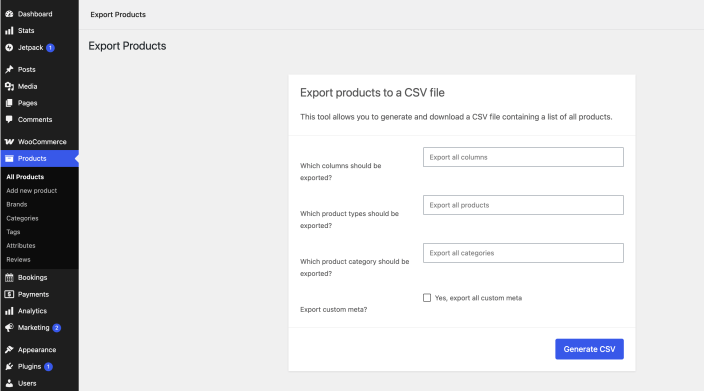Open the Jetpack menu
Image resolution: width=704 pixels, height=391 pixels.
click(x=40, y=48)
